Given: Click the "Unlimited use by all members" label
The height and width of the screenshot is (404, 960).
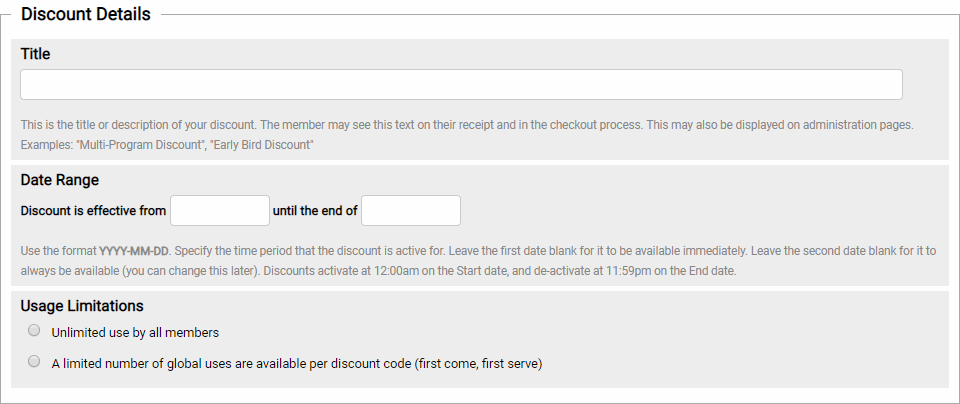Looking at the screenshot, I should tap(135, 333).
